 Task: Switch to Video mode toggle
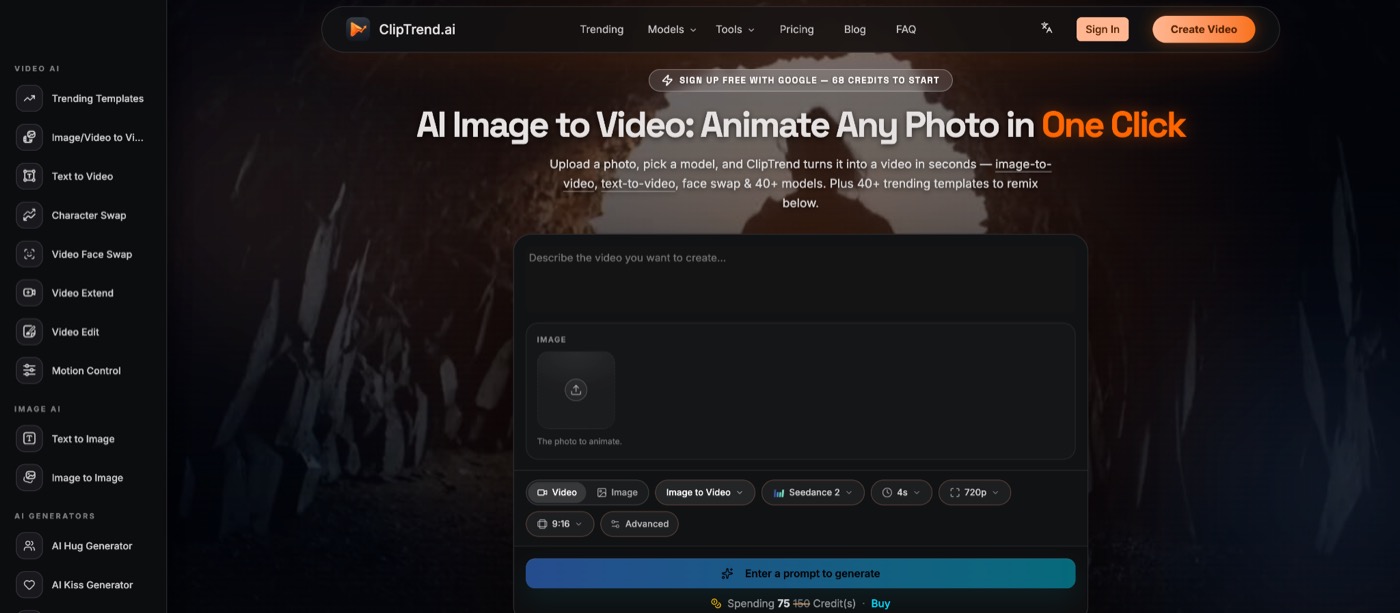(x=557, y=493)
